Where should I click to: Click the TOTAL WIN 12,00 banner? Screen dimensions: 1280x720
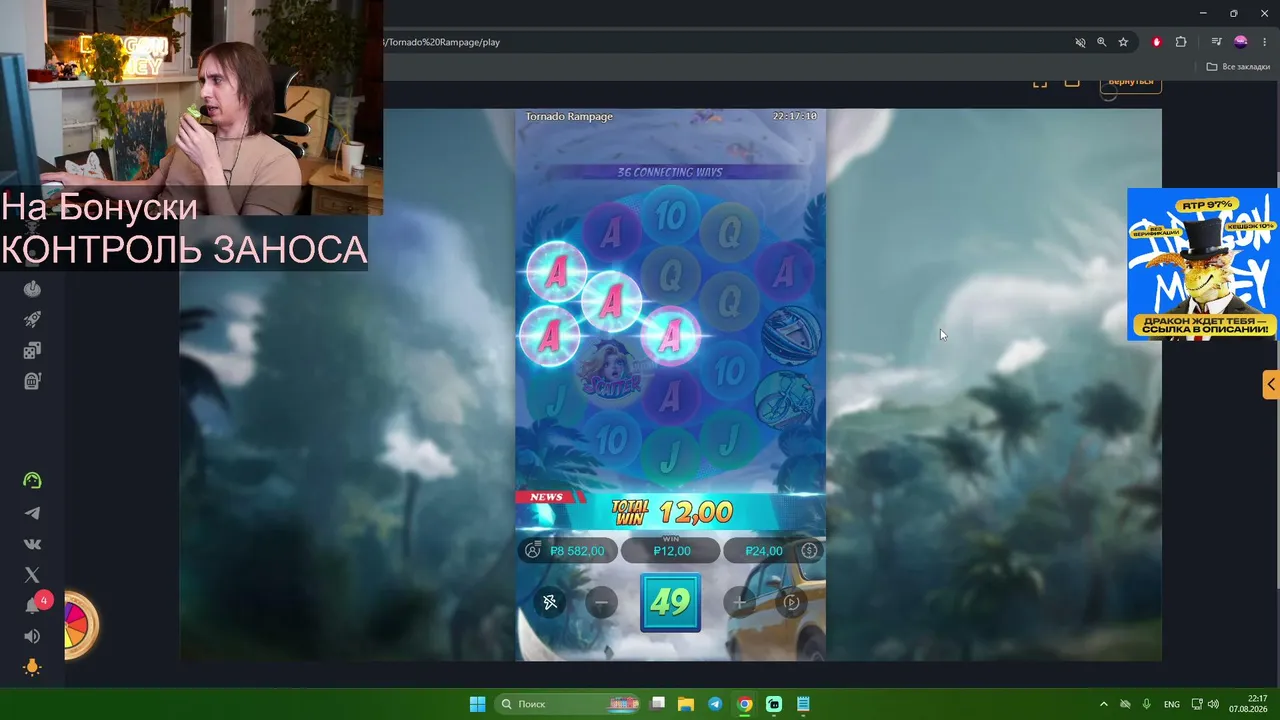[x=671, y=512]
